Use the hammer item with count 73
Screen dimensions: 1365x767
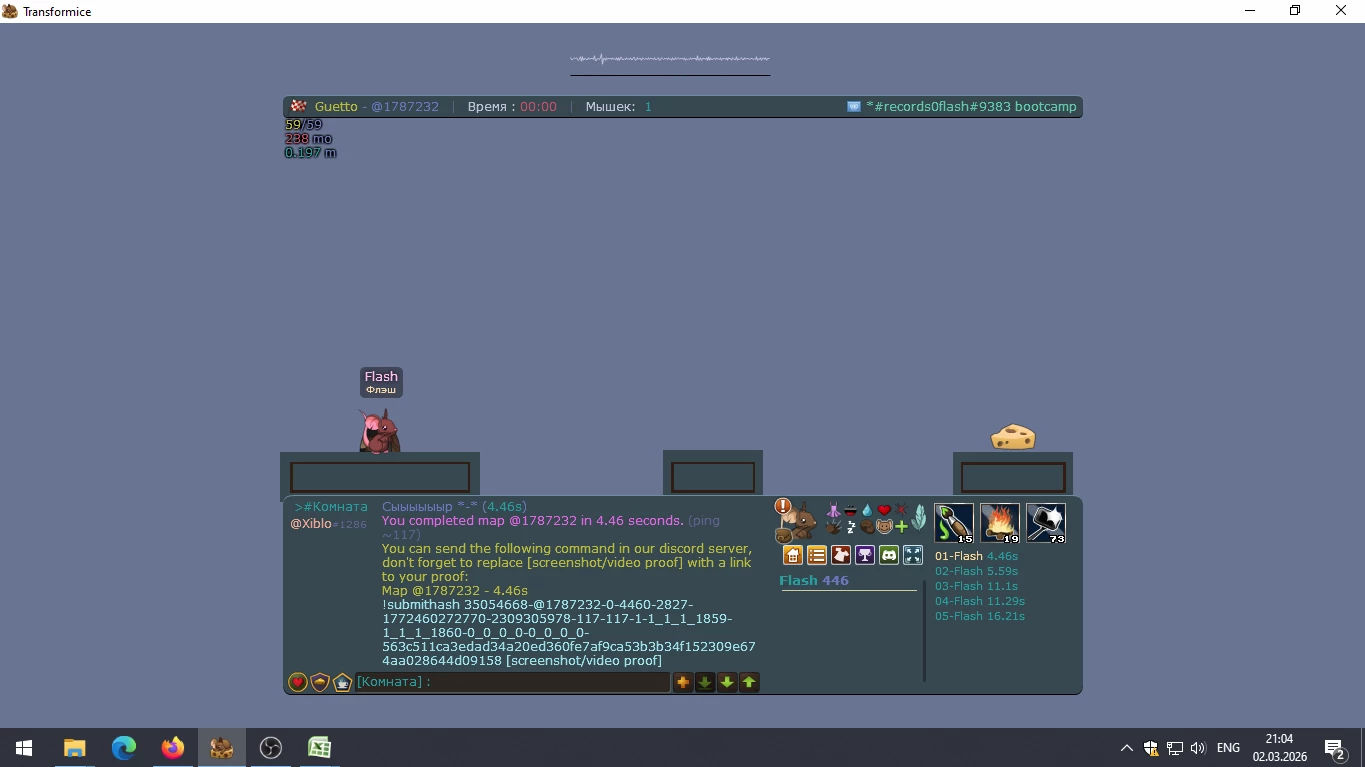click(x=1046, y=523)
